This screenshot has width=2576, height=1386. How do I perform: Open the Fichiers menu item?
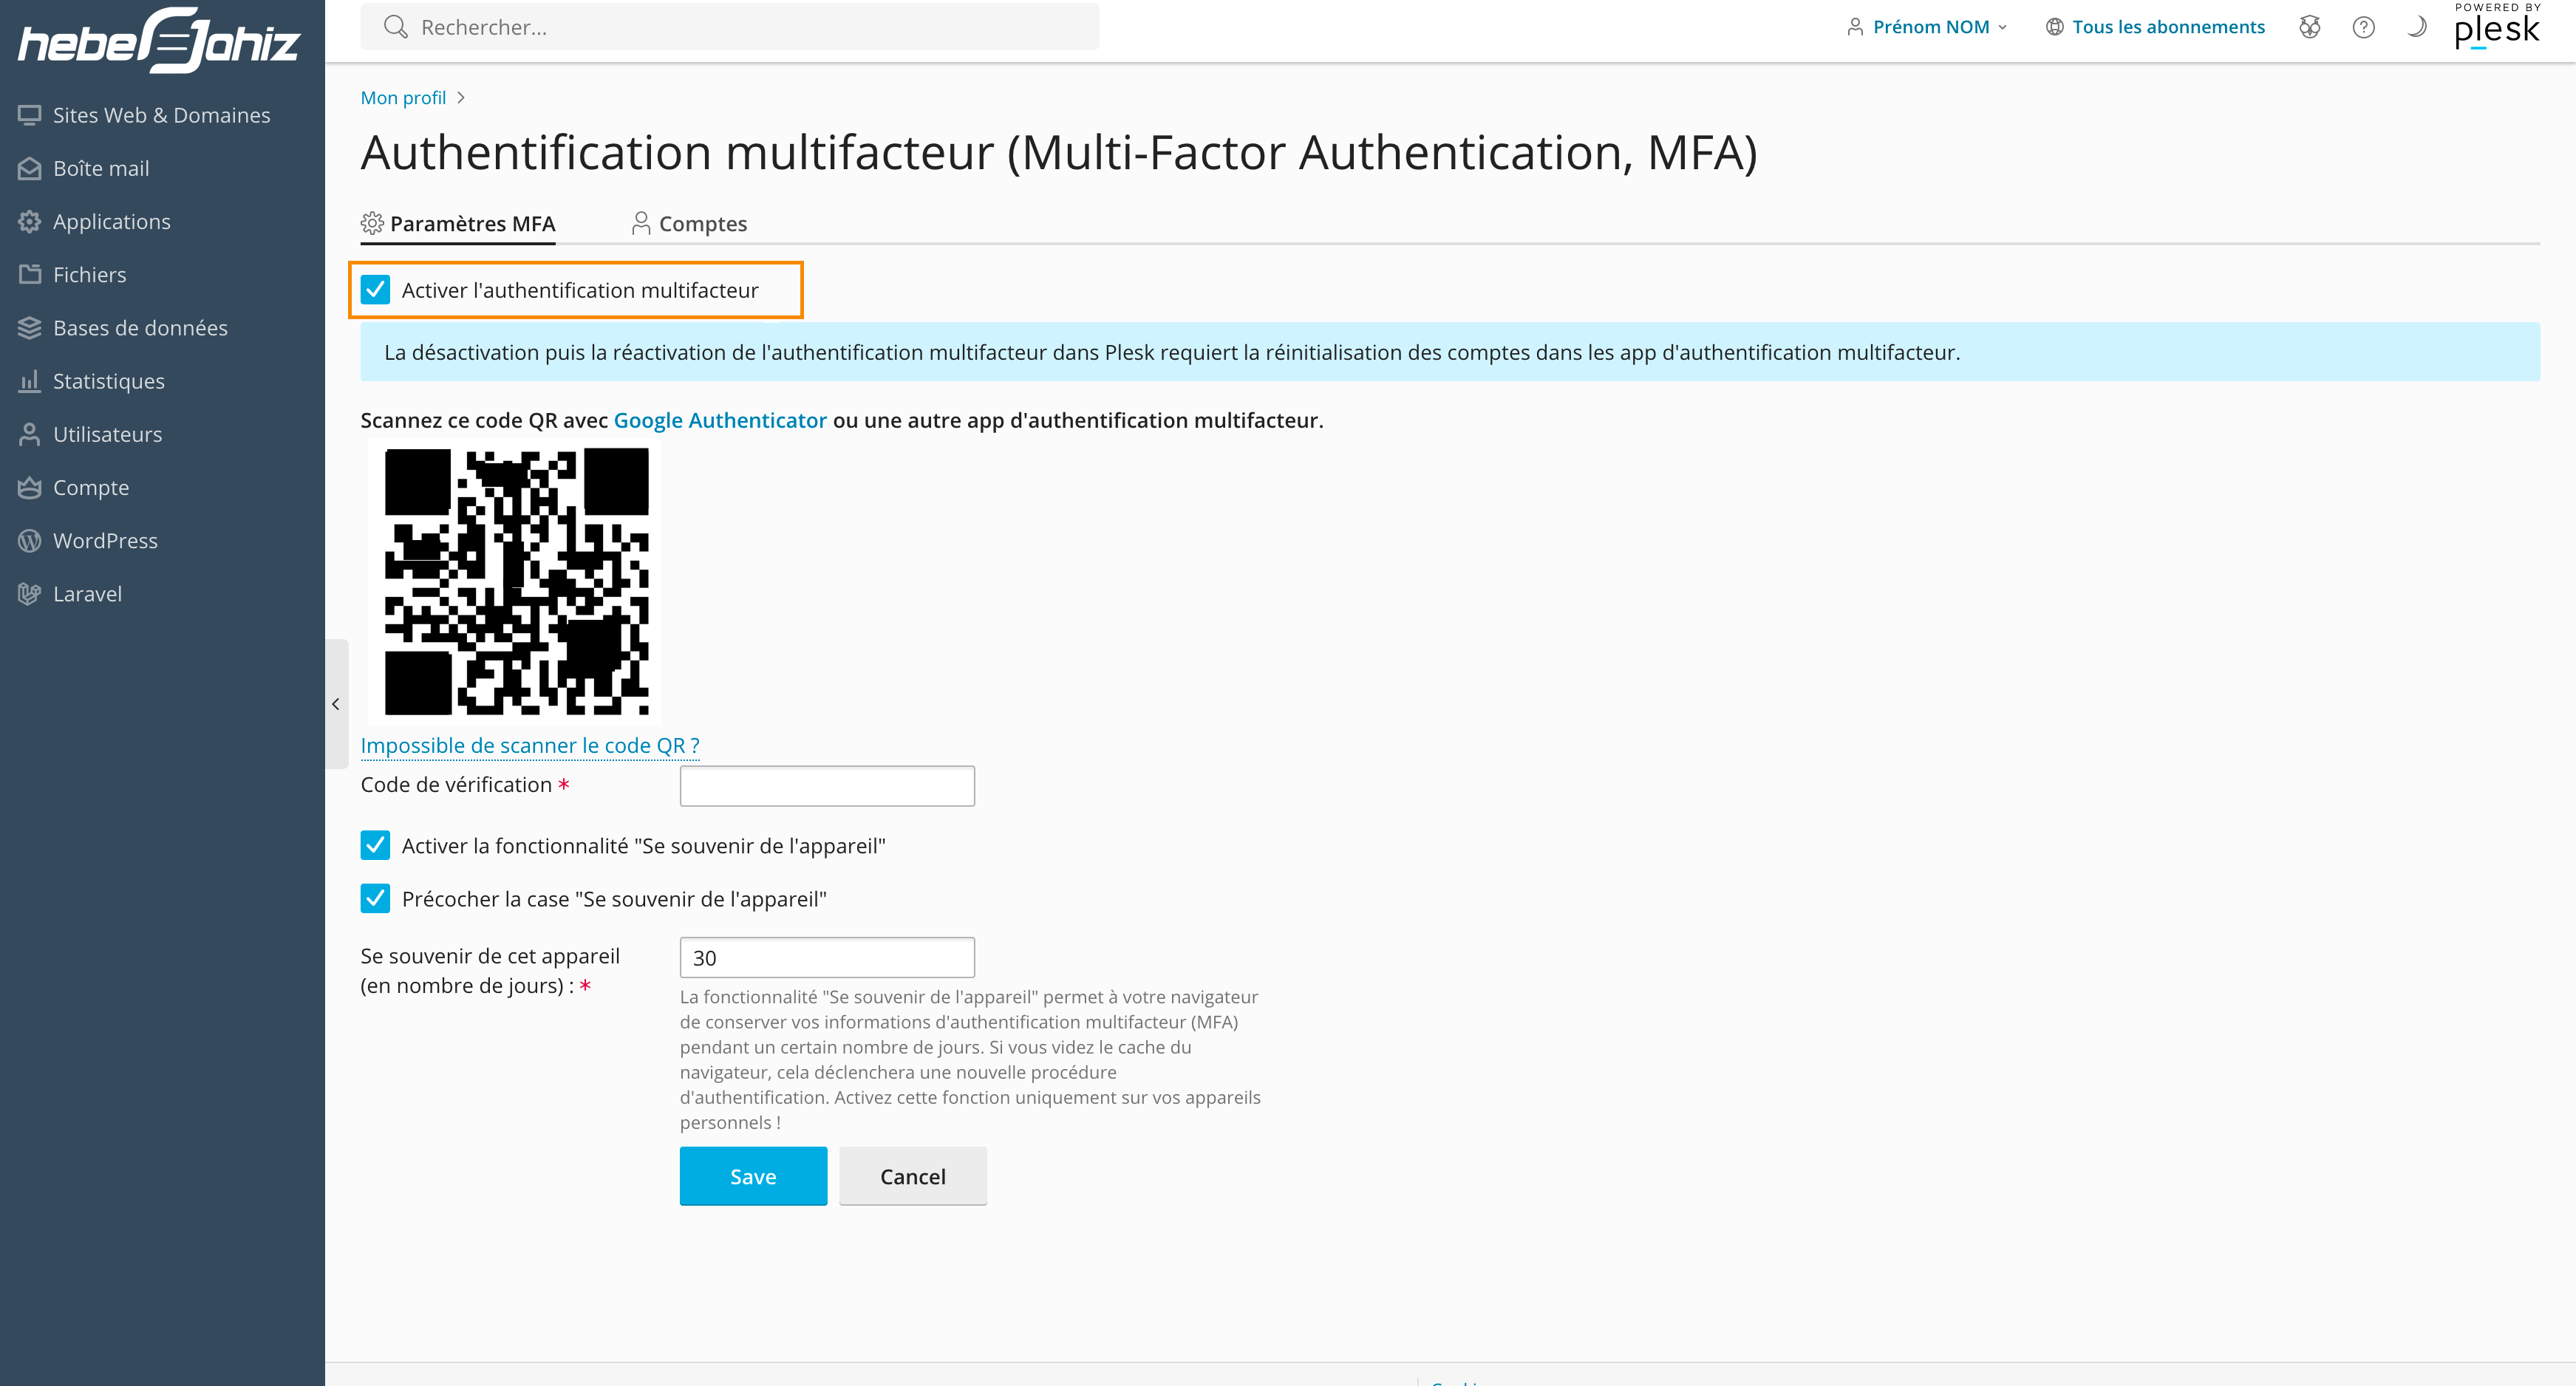pyautogui.click(x=162, y=274)
